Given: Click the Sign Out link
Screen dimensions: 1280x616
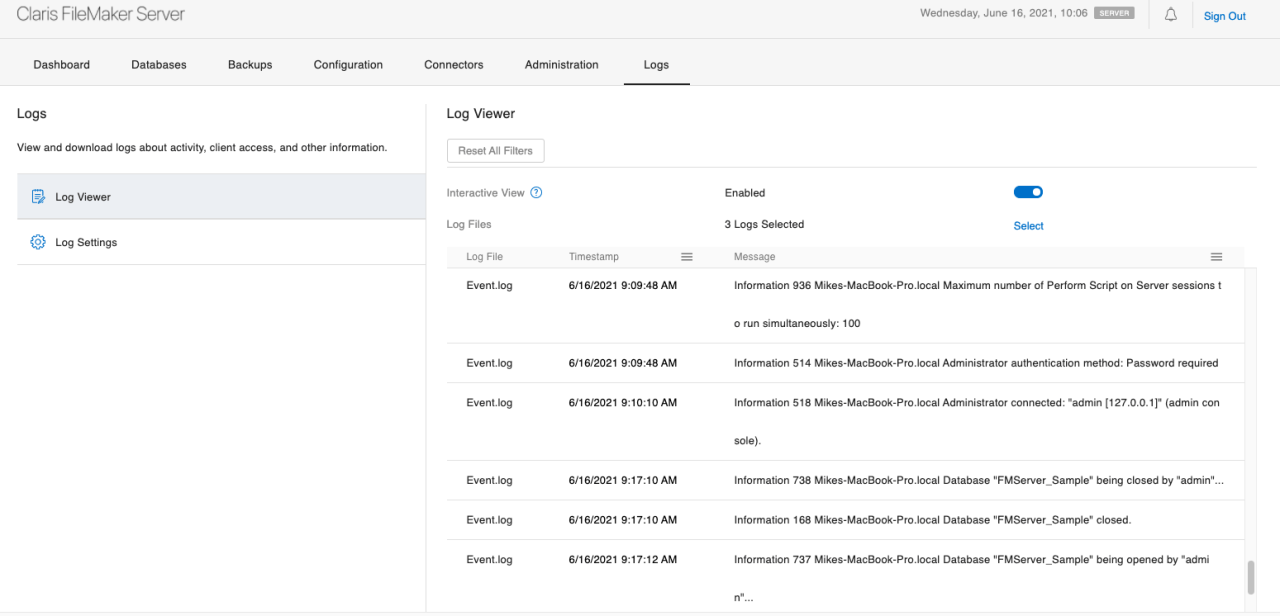Looking at the screenshot, I should point(1225,16).
